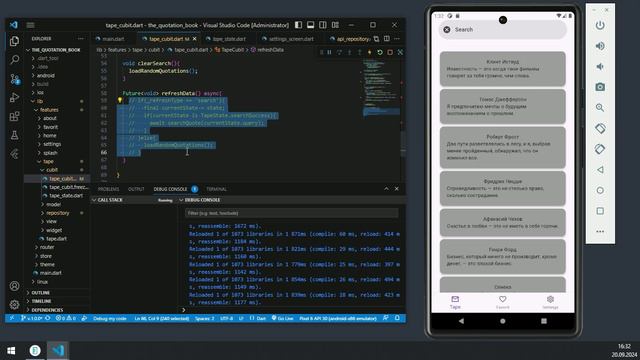Screen dimensions: 640x360
Task: Collapse the cubit folder
Action: pyautogui.click(x=52, y=170)
